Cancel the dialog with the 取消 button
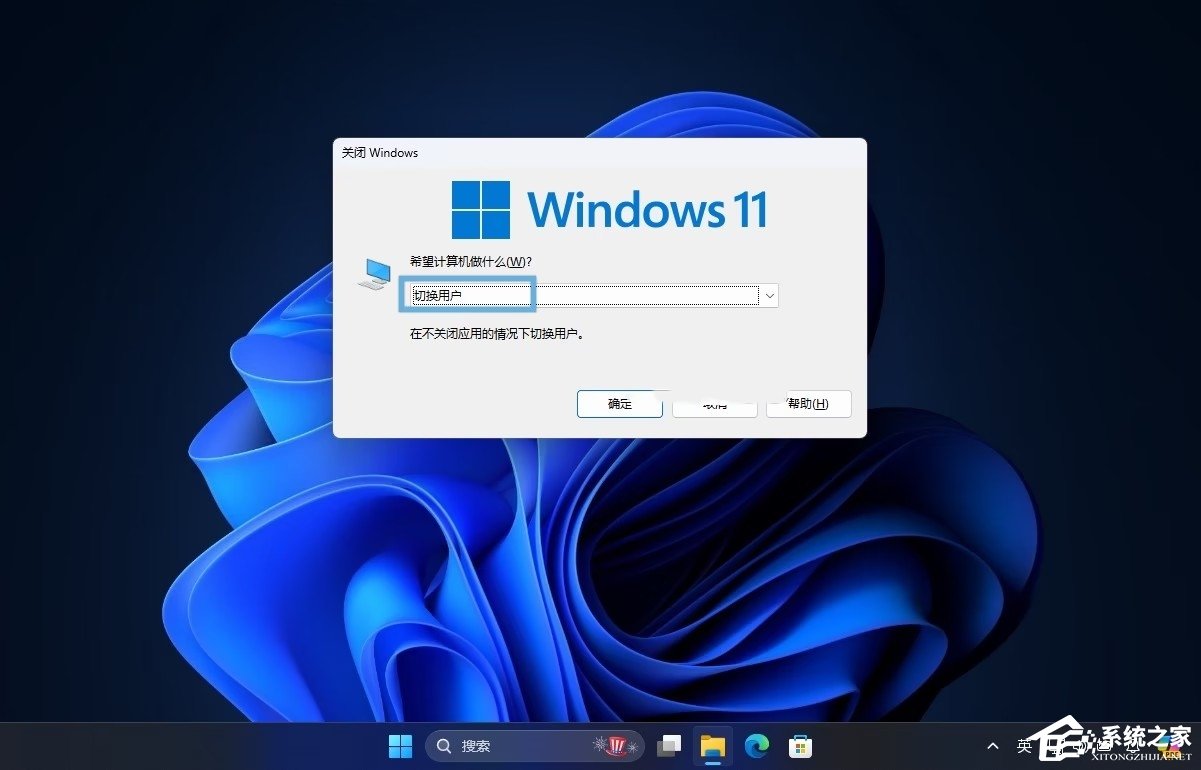This screenshot has width=1201, height=770. [714, 404]
